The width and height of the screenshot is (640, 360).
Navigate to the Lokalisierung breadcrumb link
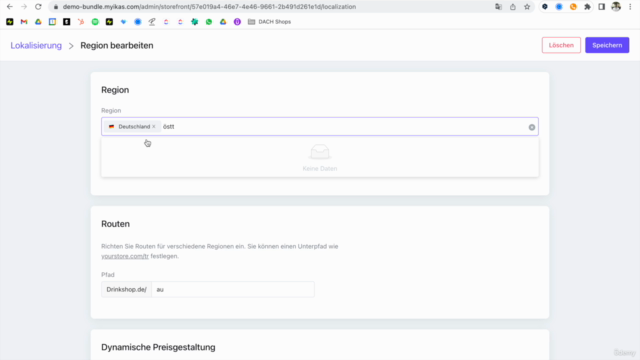pos(36,45)
